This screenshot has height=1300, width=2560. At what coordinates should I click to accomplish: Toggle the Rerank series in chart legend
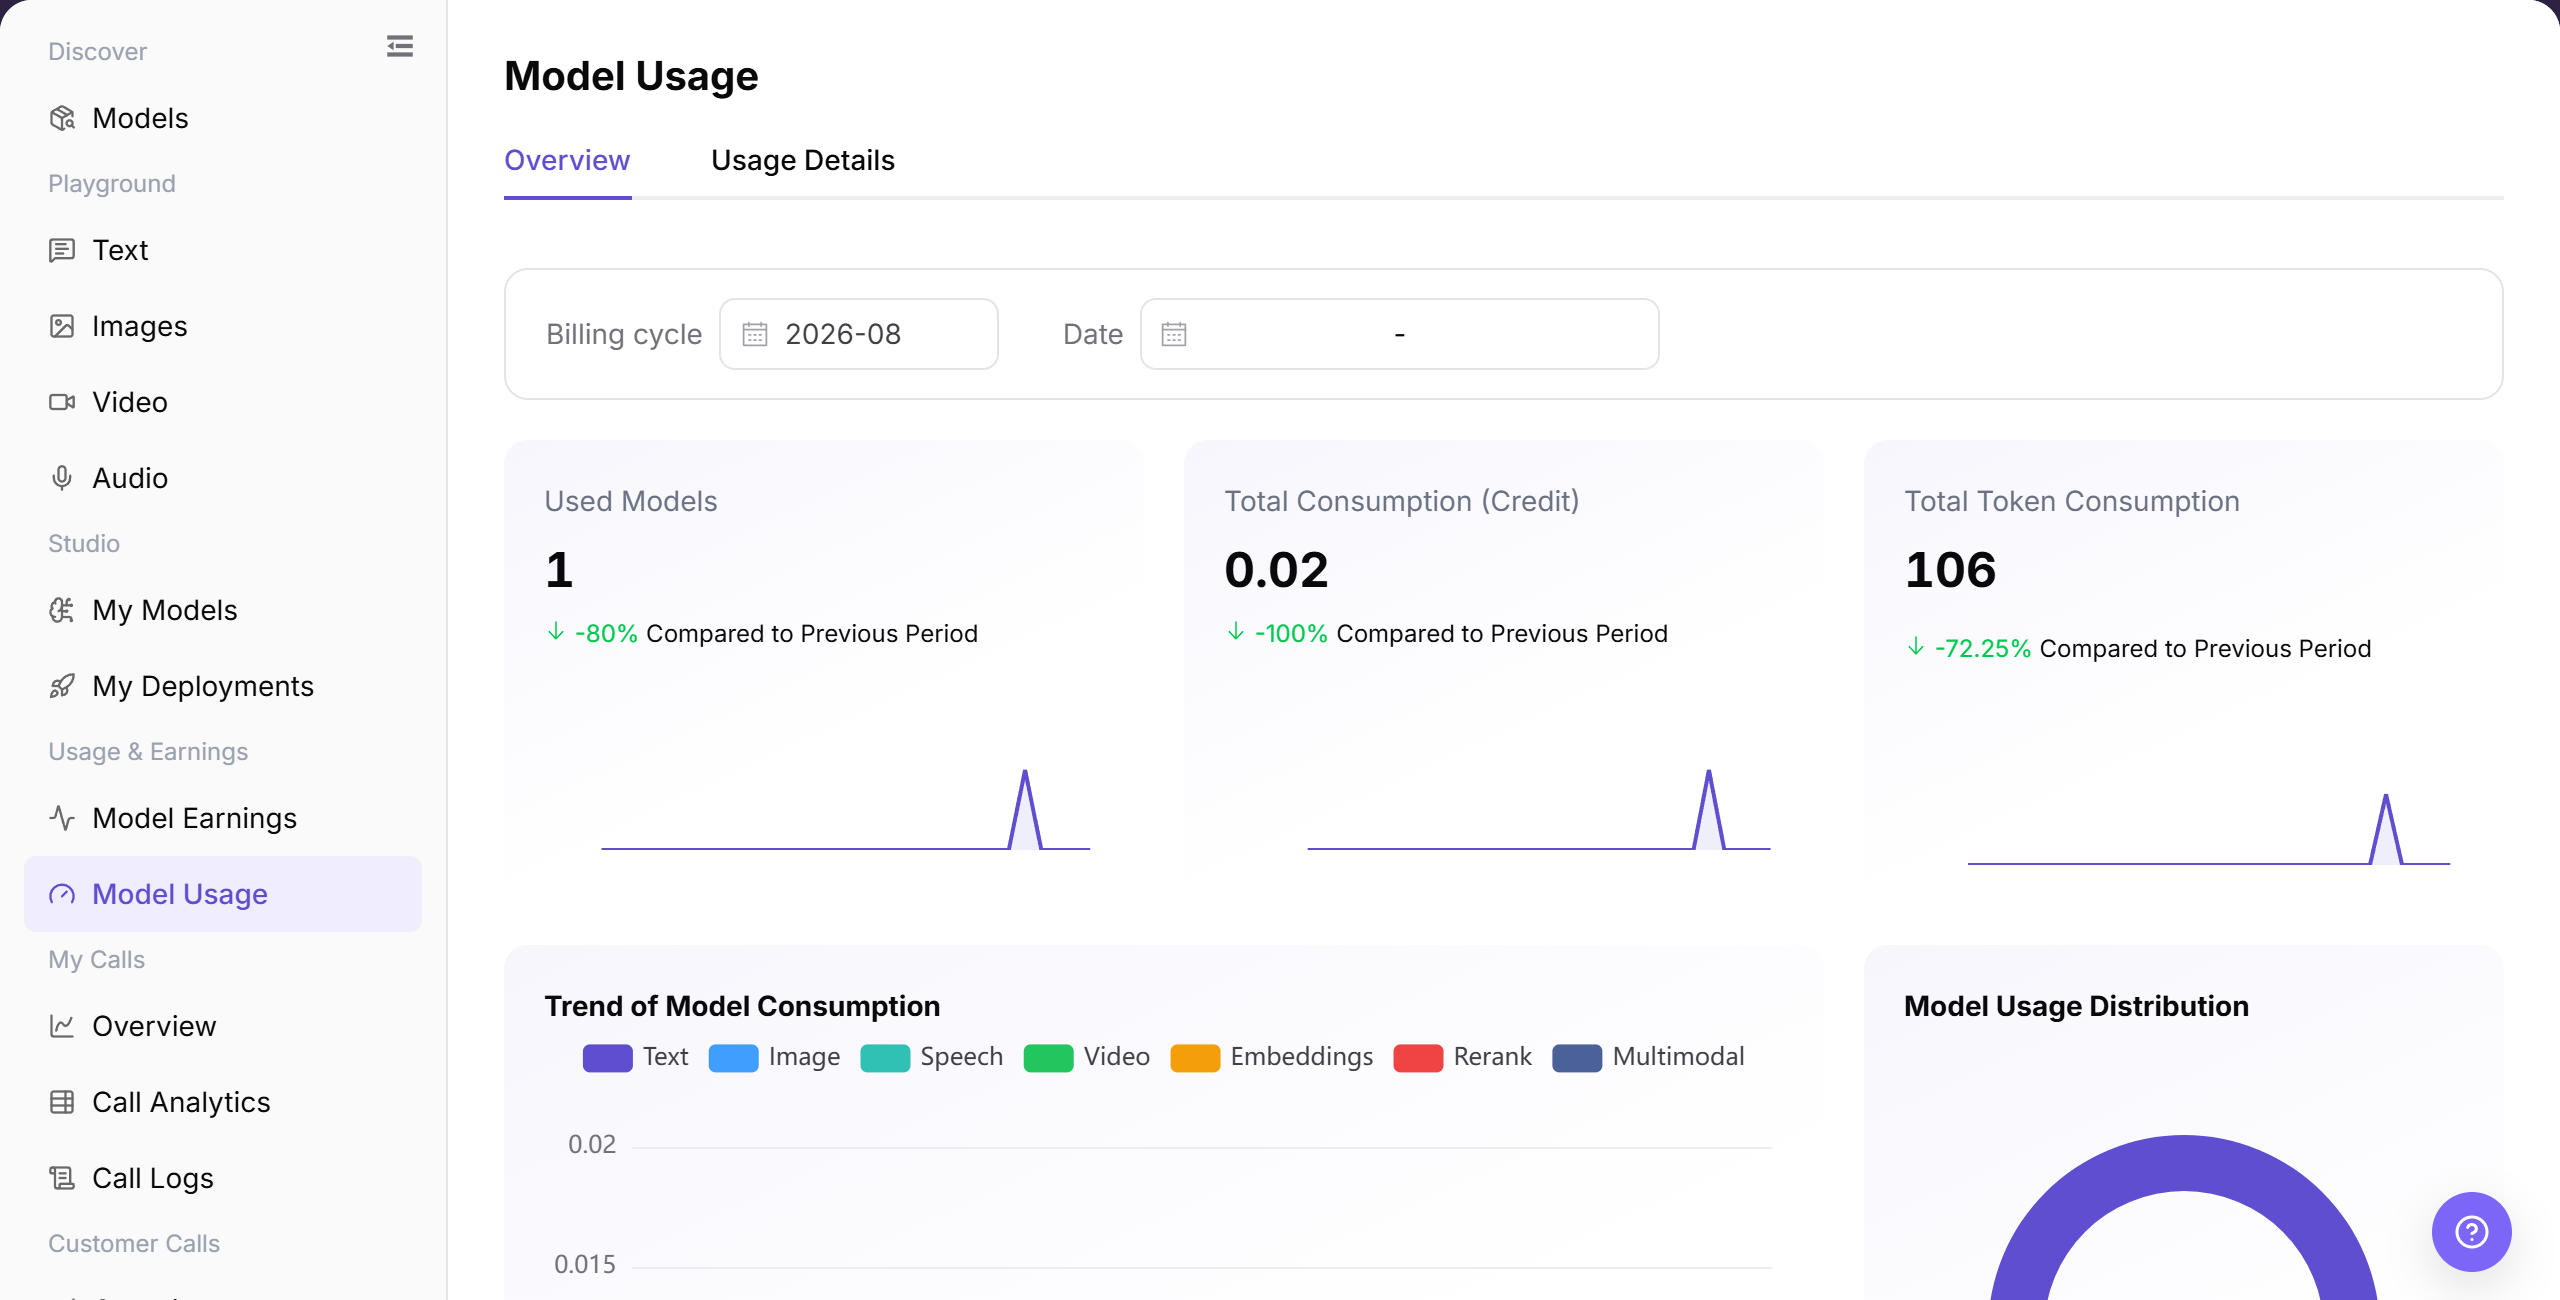[1462, 1057]
